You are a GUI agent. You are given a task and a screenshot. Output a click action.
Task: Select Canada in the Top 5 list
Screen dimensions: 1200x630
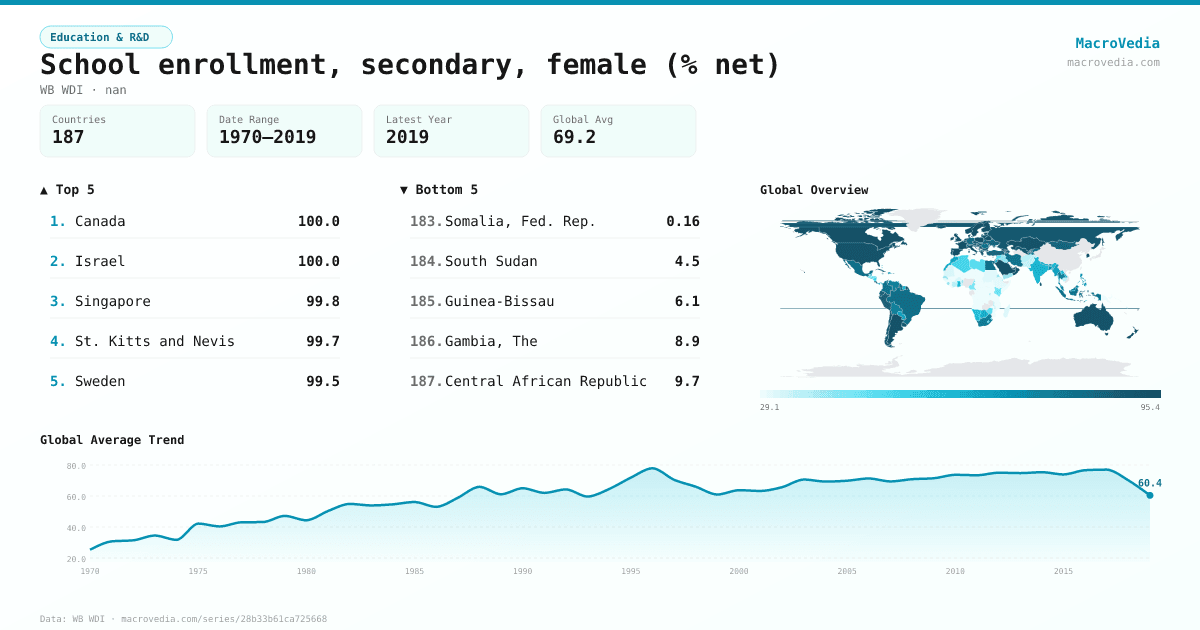click(100, 221)
